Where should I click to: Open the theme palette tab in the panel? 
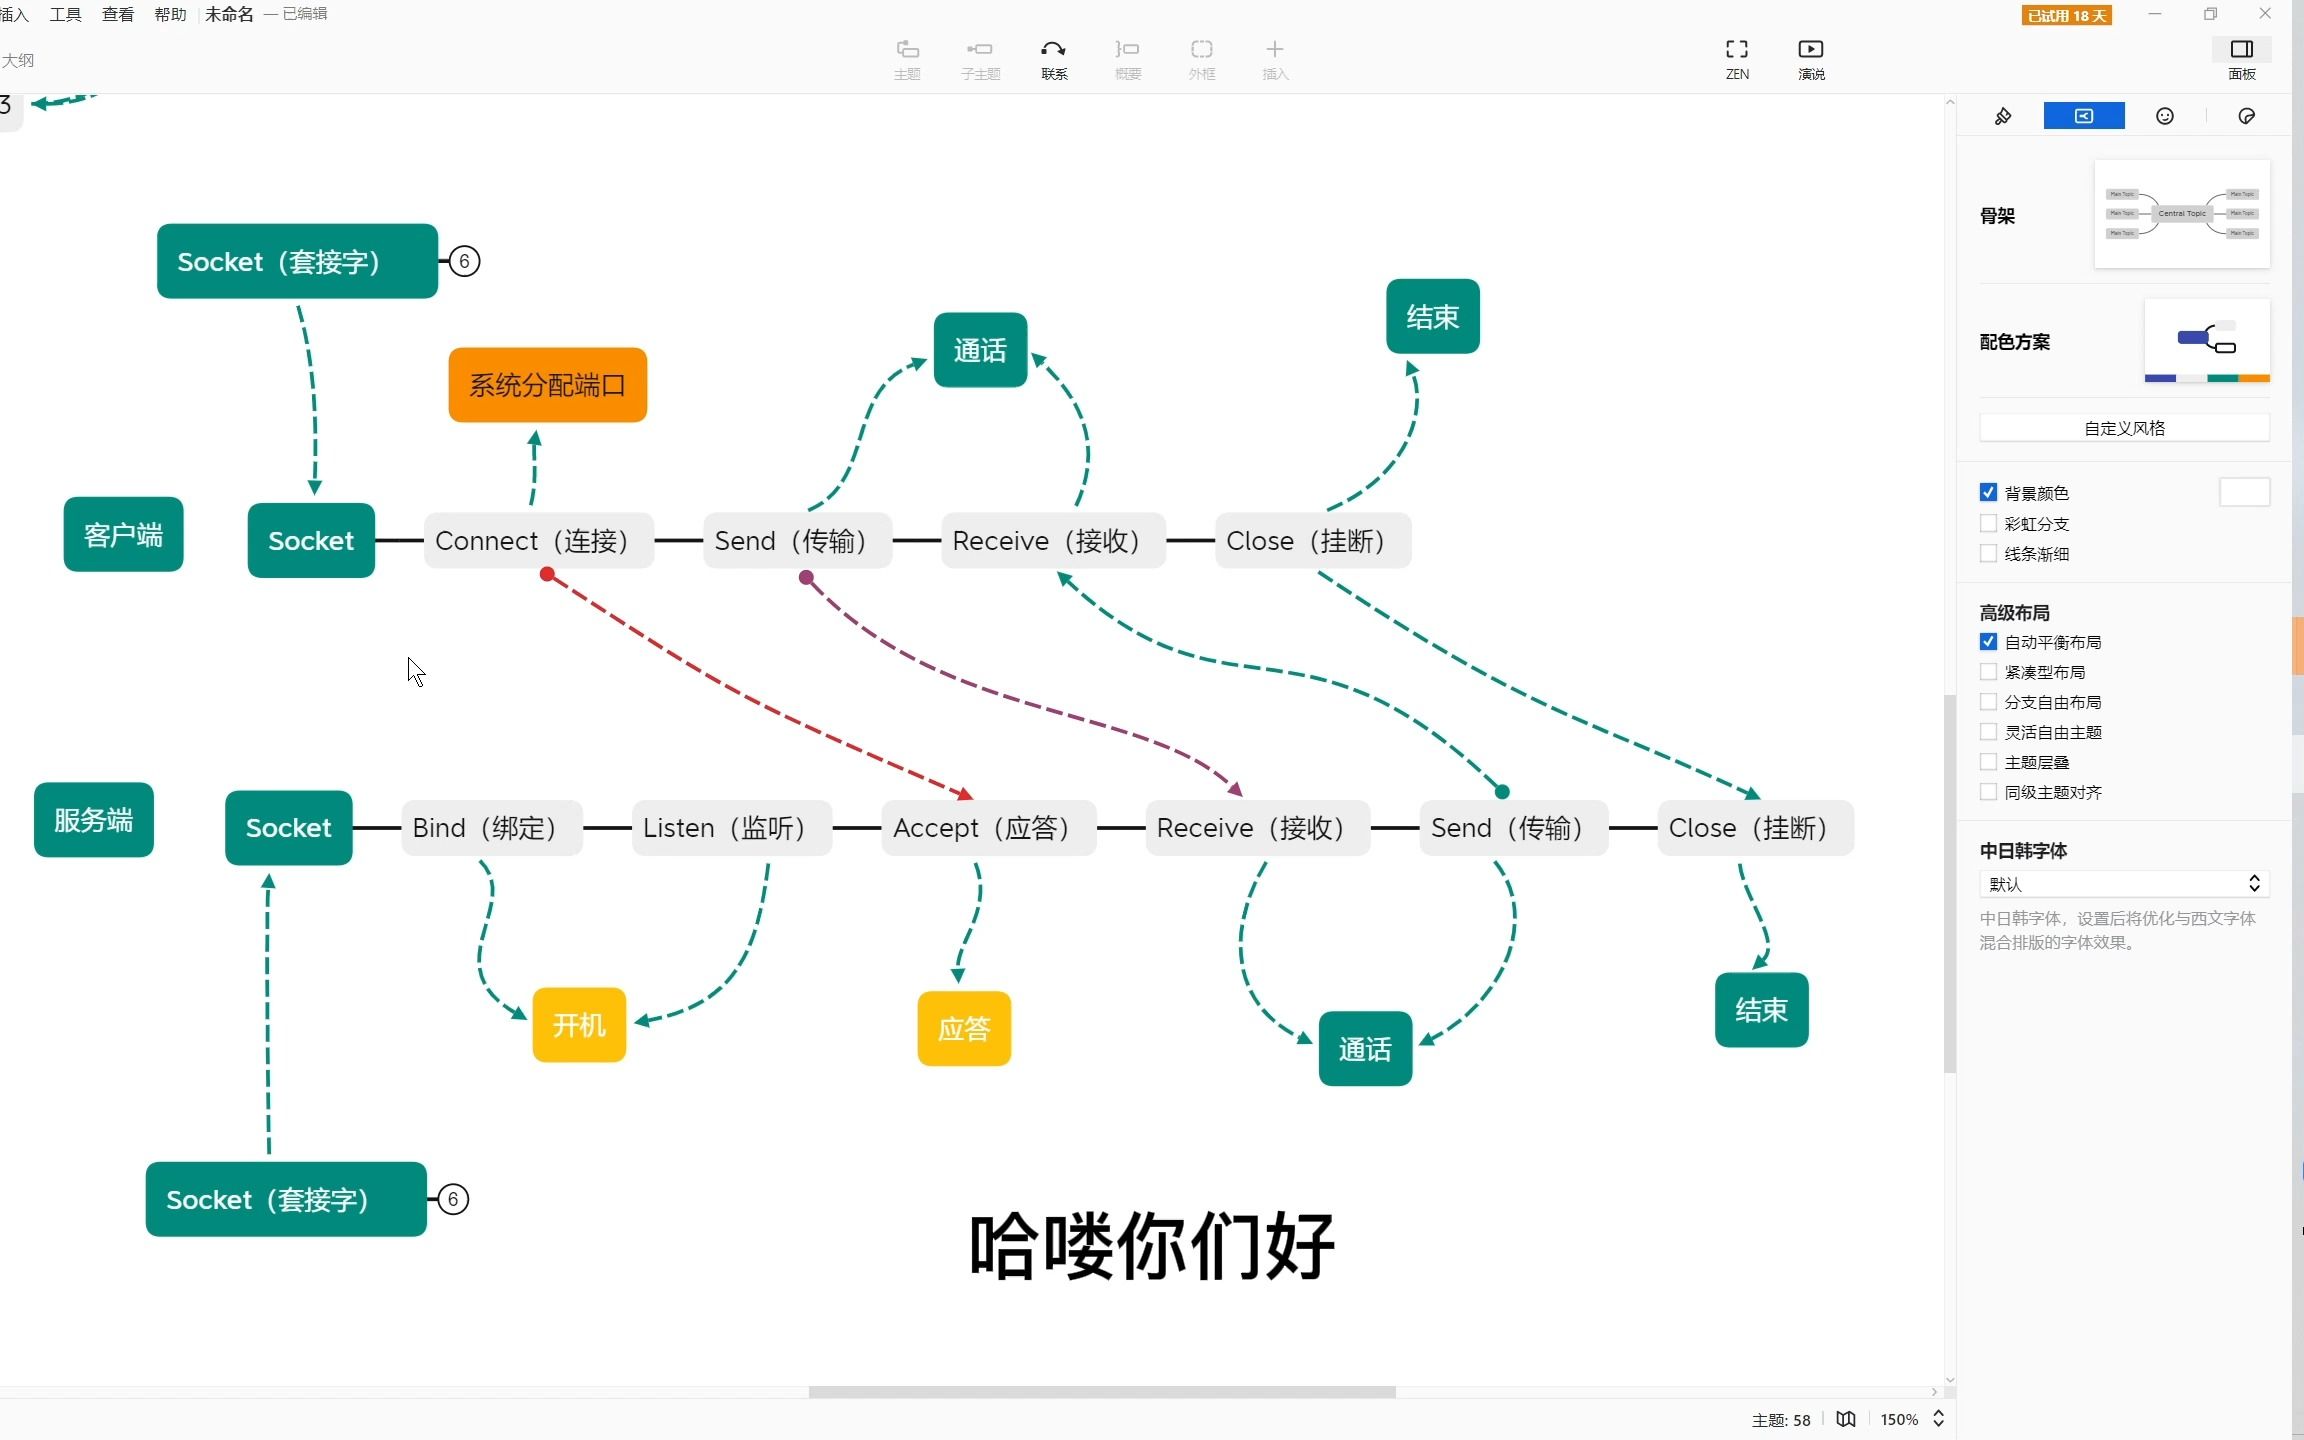(2246, 117)
